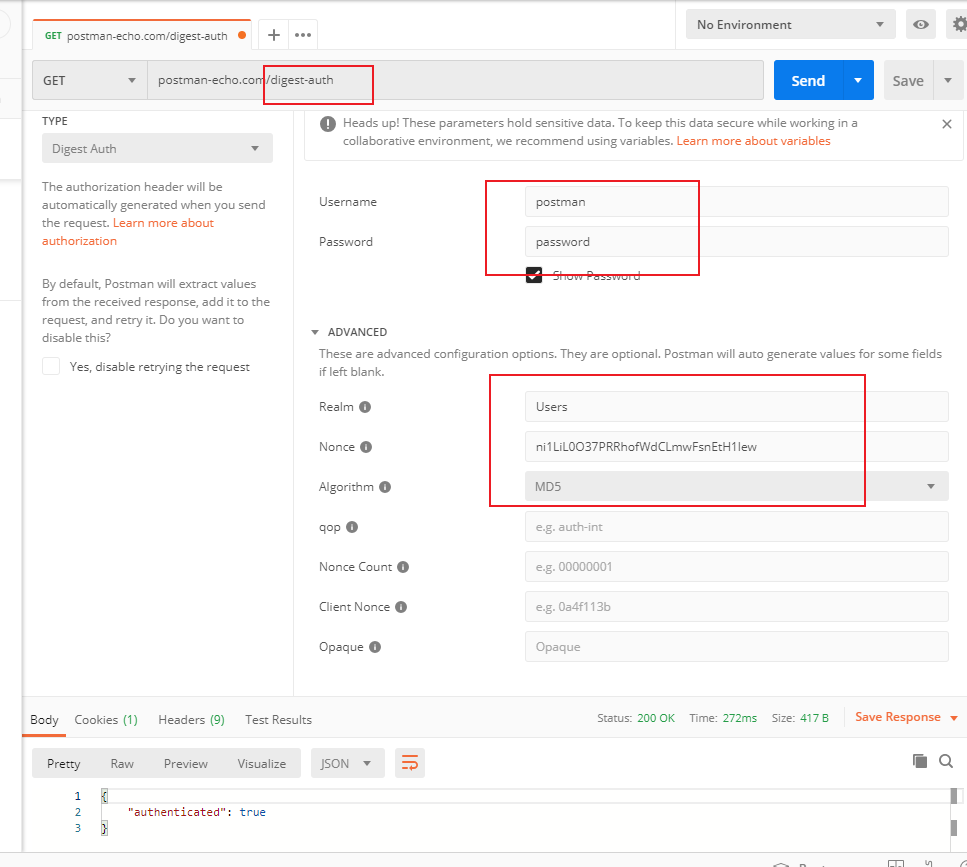Open manage environments gear icon
The height and width of the screenshot is (867, 967).
click(x=959, y=25)
